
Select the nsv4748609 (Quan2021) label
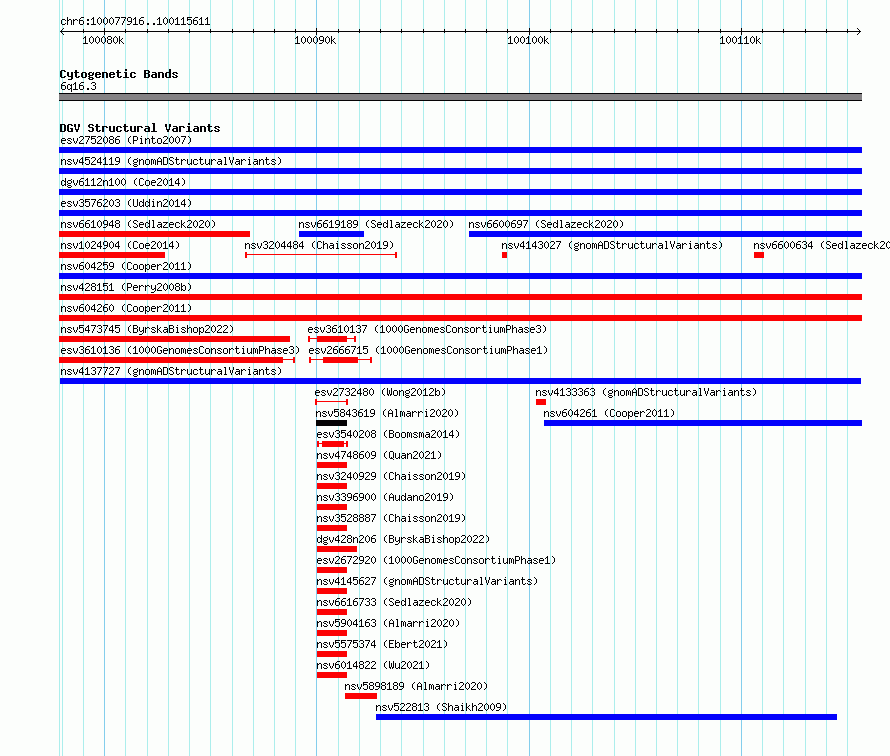pos(379,455)
